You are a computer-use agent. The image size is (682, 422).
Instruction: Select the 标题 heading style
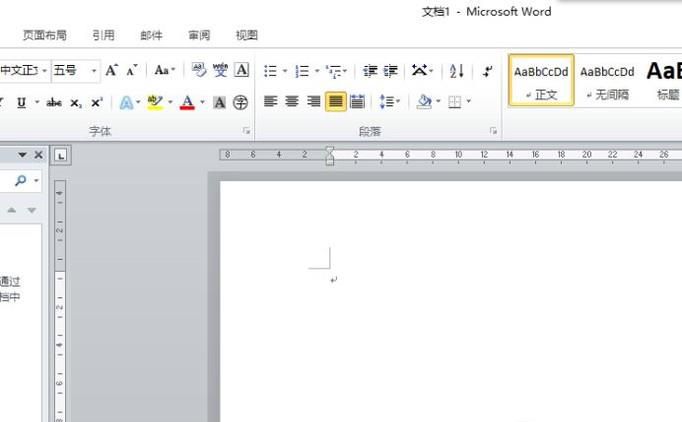[663, 80]
